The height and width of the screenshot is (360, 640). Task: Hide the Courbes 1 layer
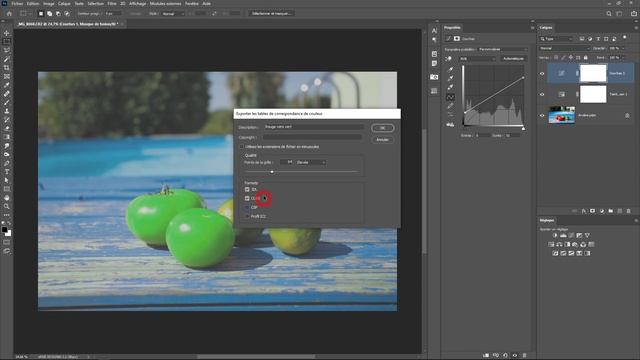(542, 73)
